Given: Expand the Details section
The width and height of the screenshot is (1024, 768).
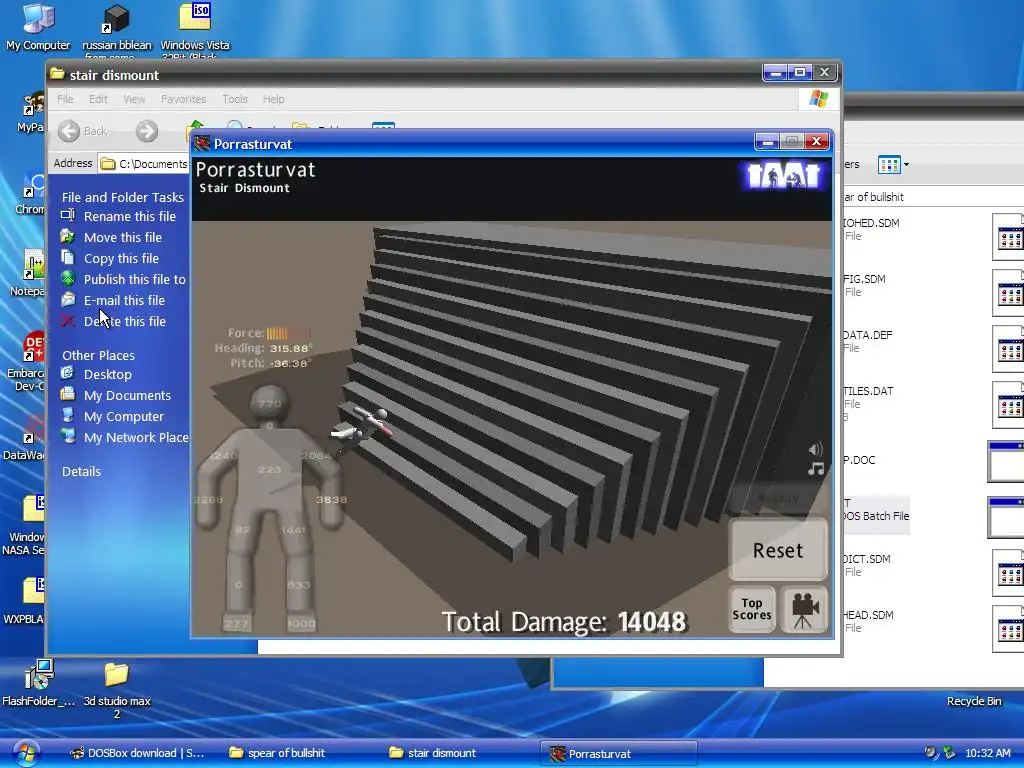Looking at the screenshot, I should (82, 472).
